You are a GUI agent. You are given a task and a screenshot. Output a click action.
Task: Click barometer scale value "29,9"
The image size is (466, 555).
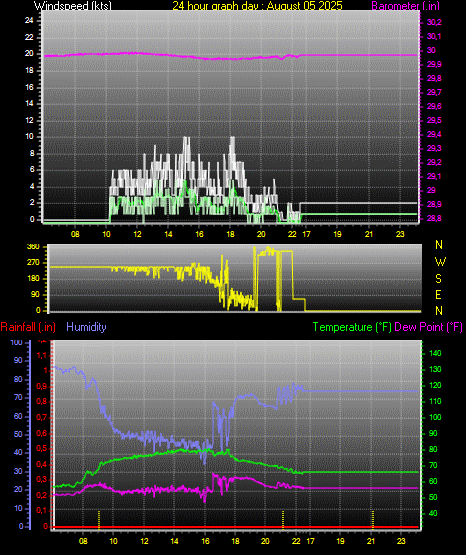click(x=434, y=64)
